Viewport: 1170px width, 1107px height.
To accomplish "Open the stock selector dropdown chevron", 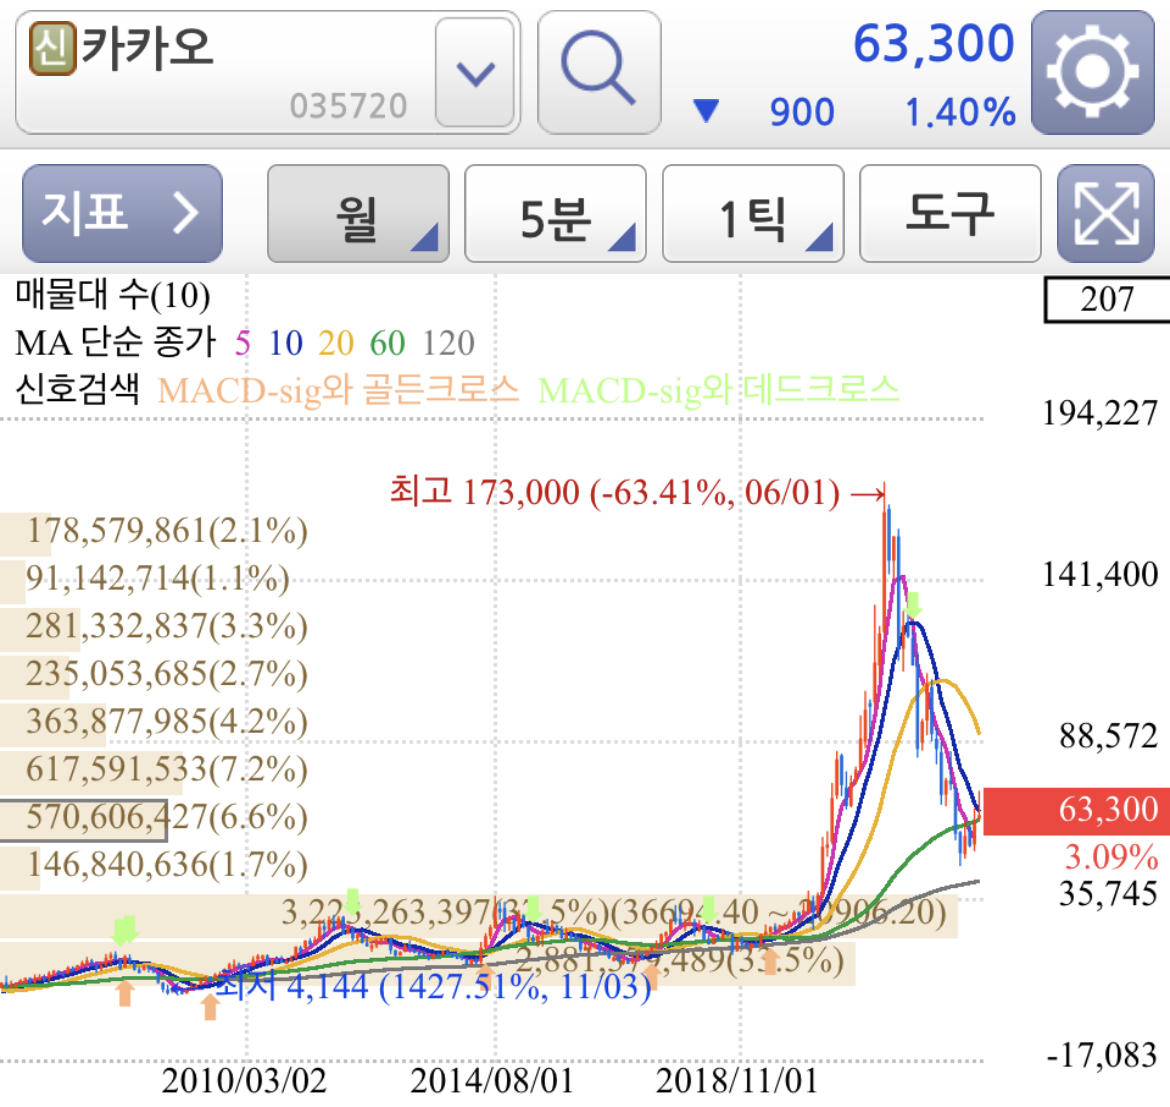I will point(476,70).
